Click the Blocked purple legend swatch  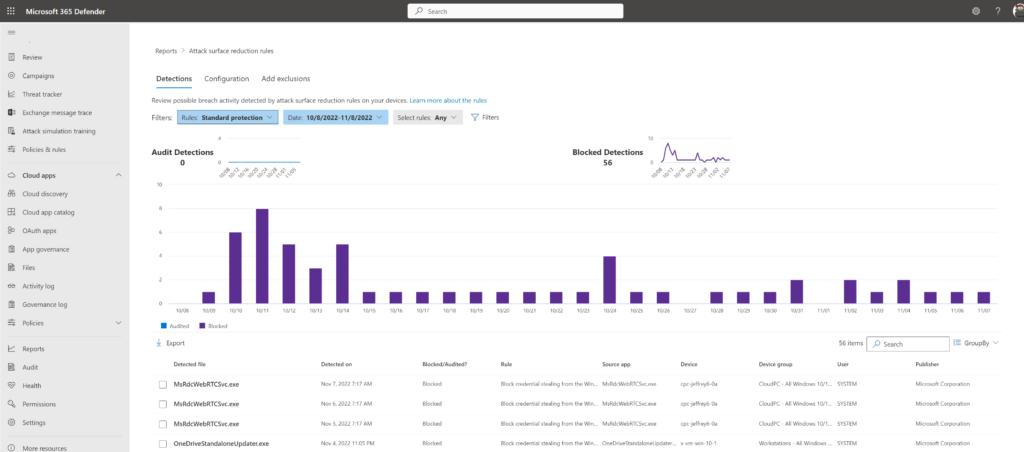click(x=203, y=325)
